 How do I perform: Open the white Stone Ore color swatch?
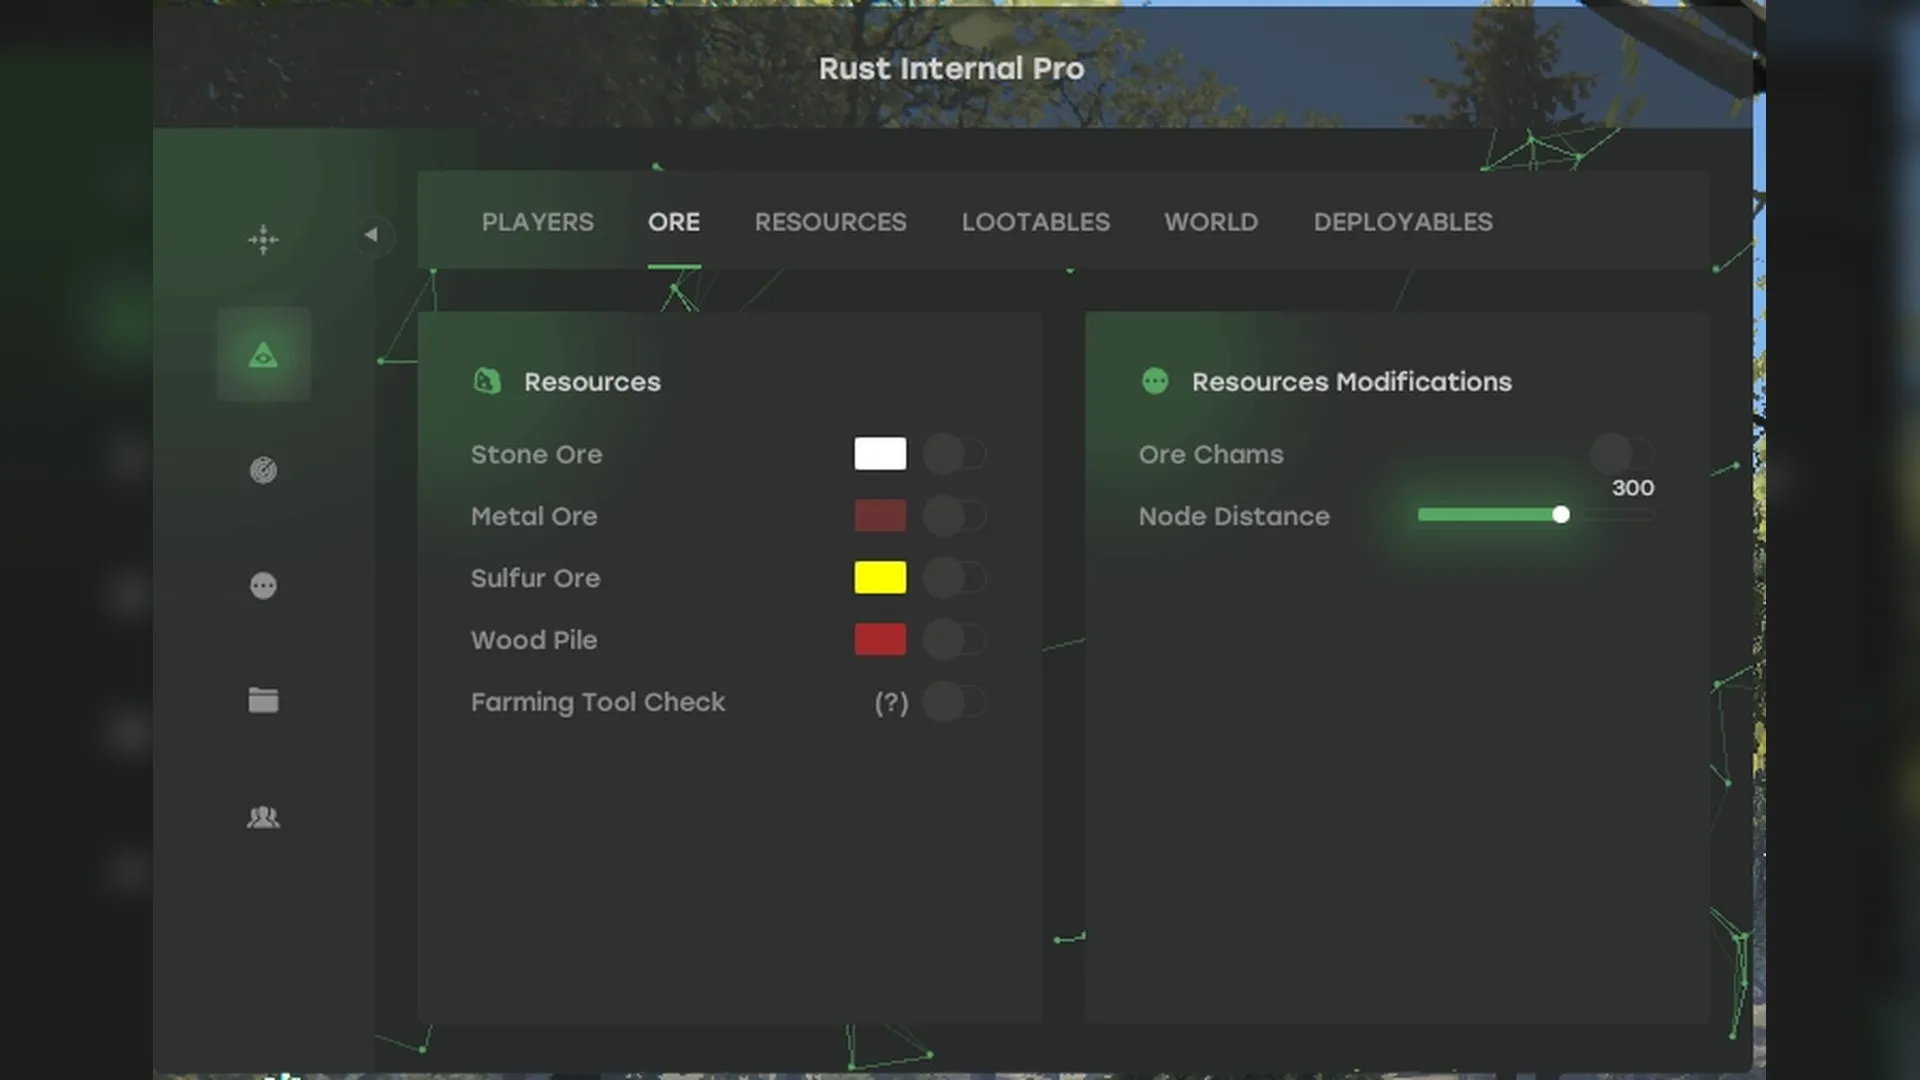pos(880,454)
